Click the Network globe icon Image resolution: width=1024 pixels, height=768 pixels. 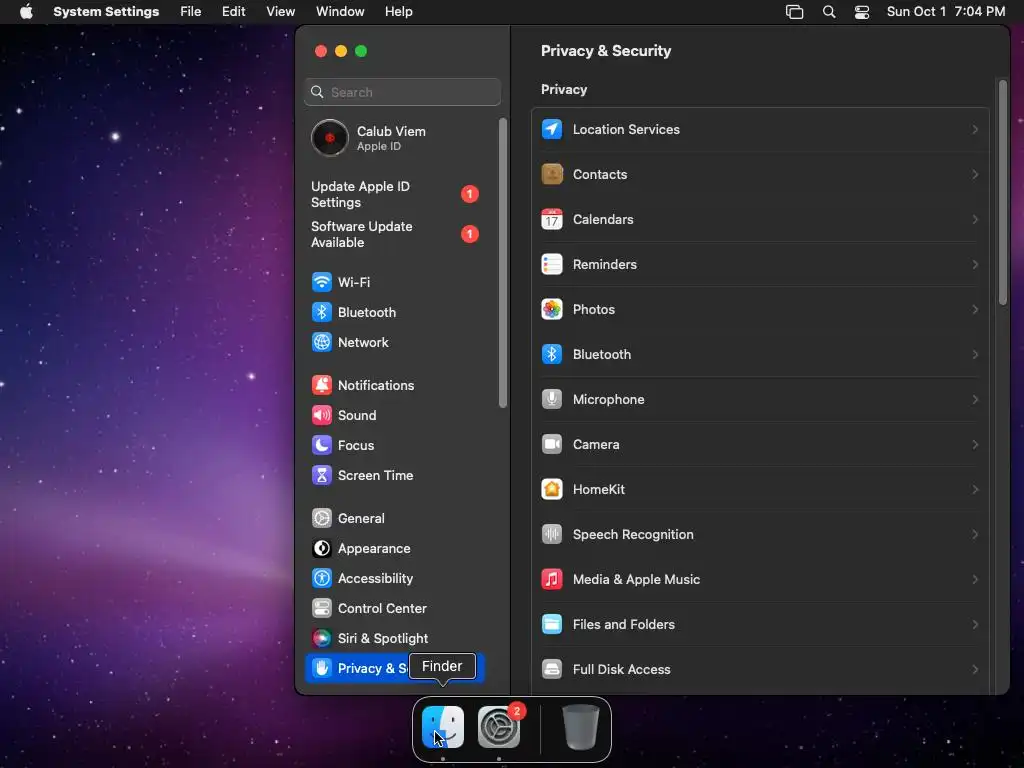(321, 342)
